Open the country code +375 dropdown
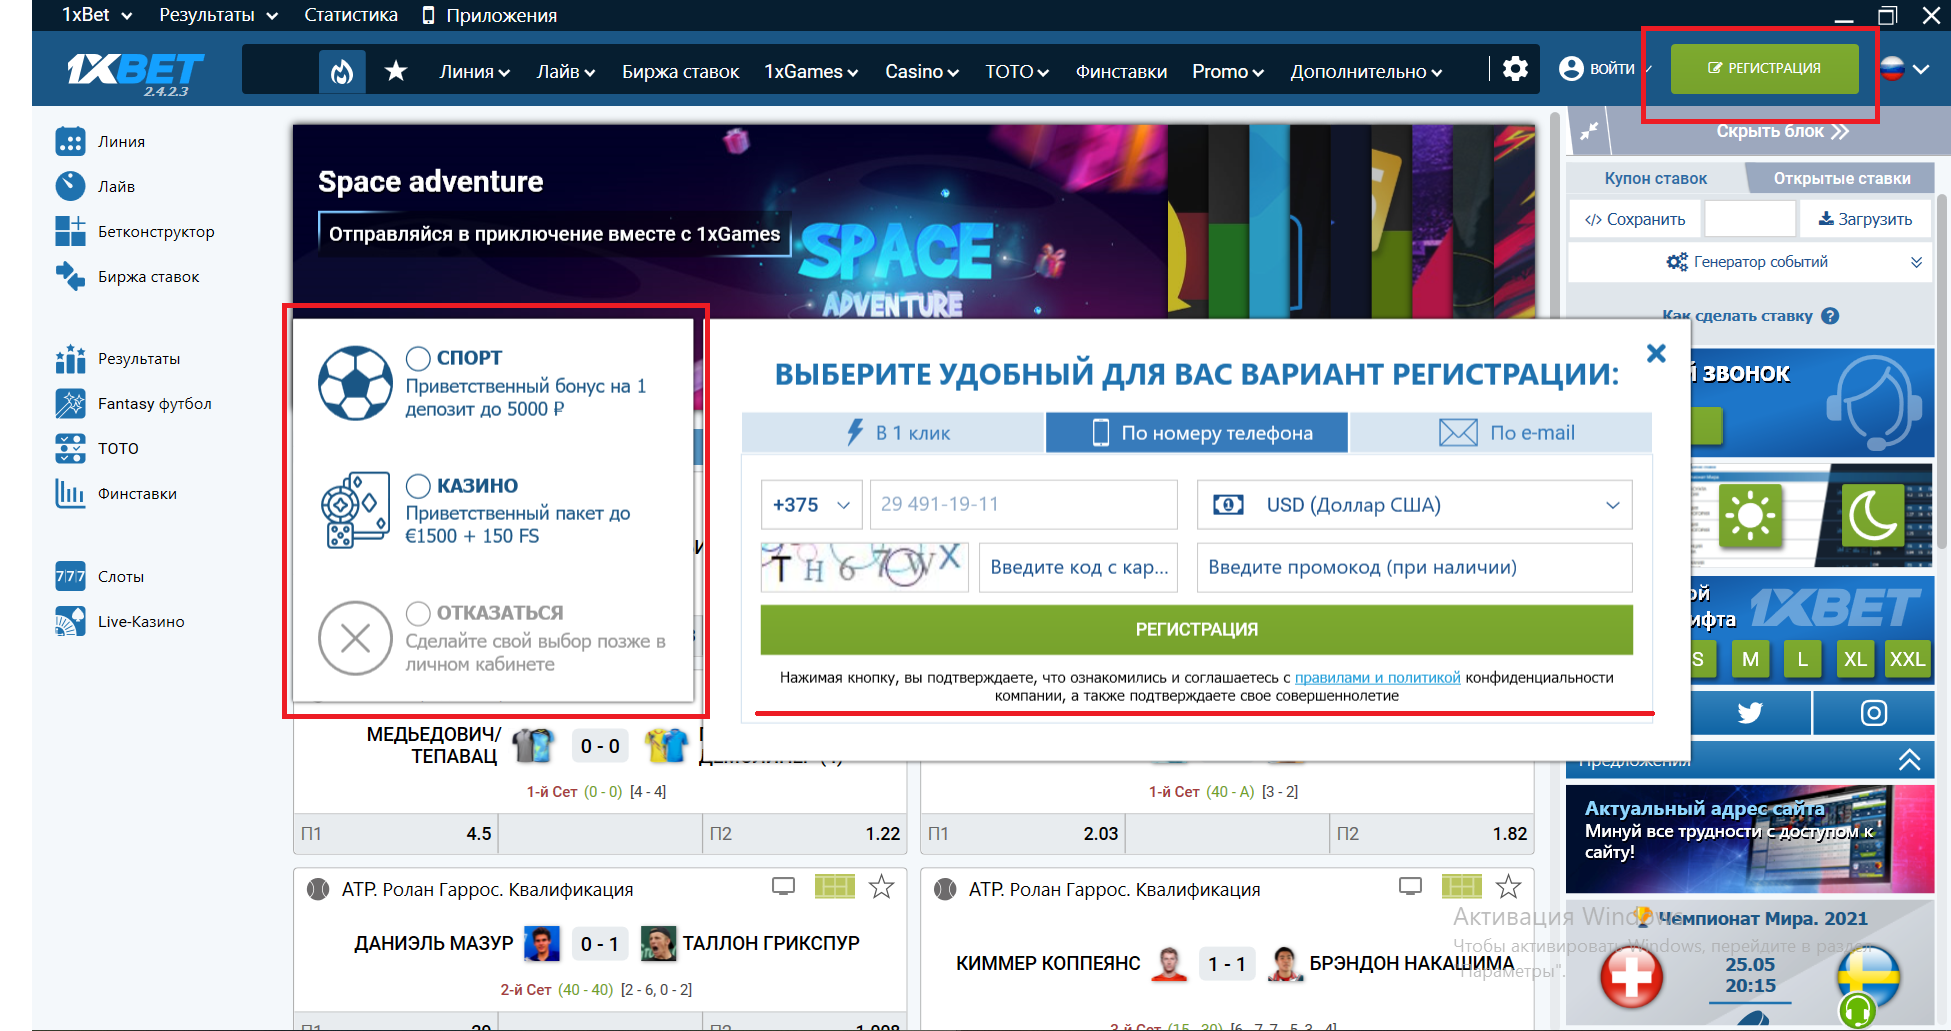The image size is (1951, 1031). point(811,505)
